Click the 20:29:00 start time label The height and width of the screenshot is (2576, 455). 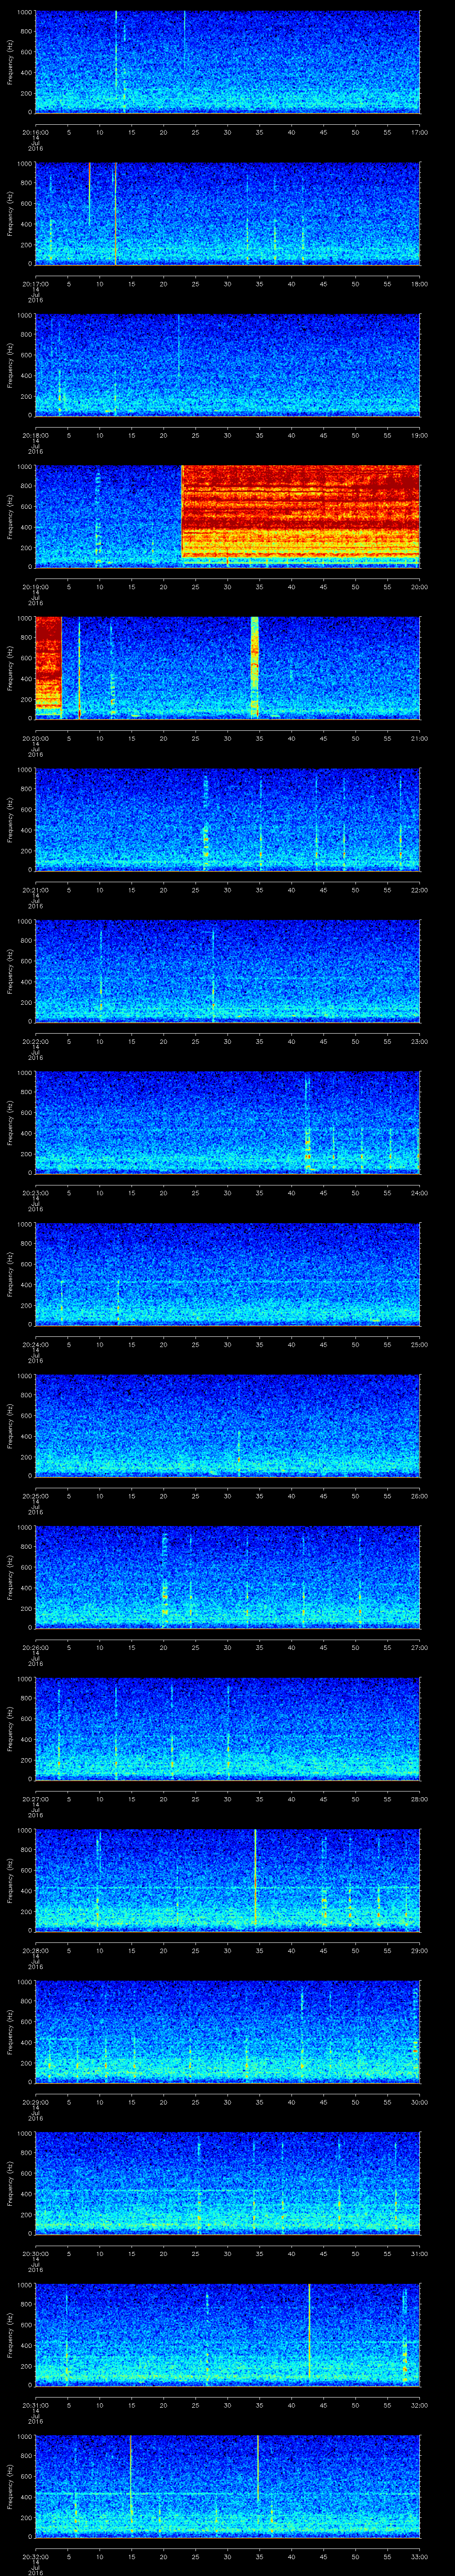[x=35, y=2101]
